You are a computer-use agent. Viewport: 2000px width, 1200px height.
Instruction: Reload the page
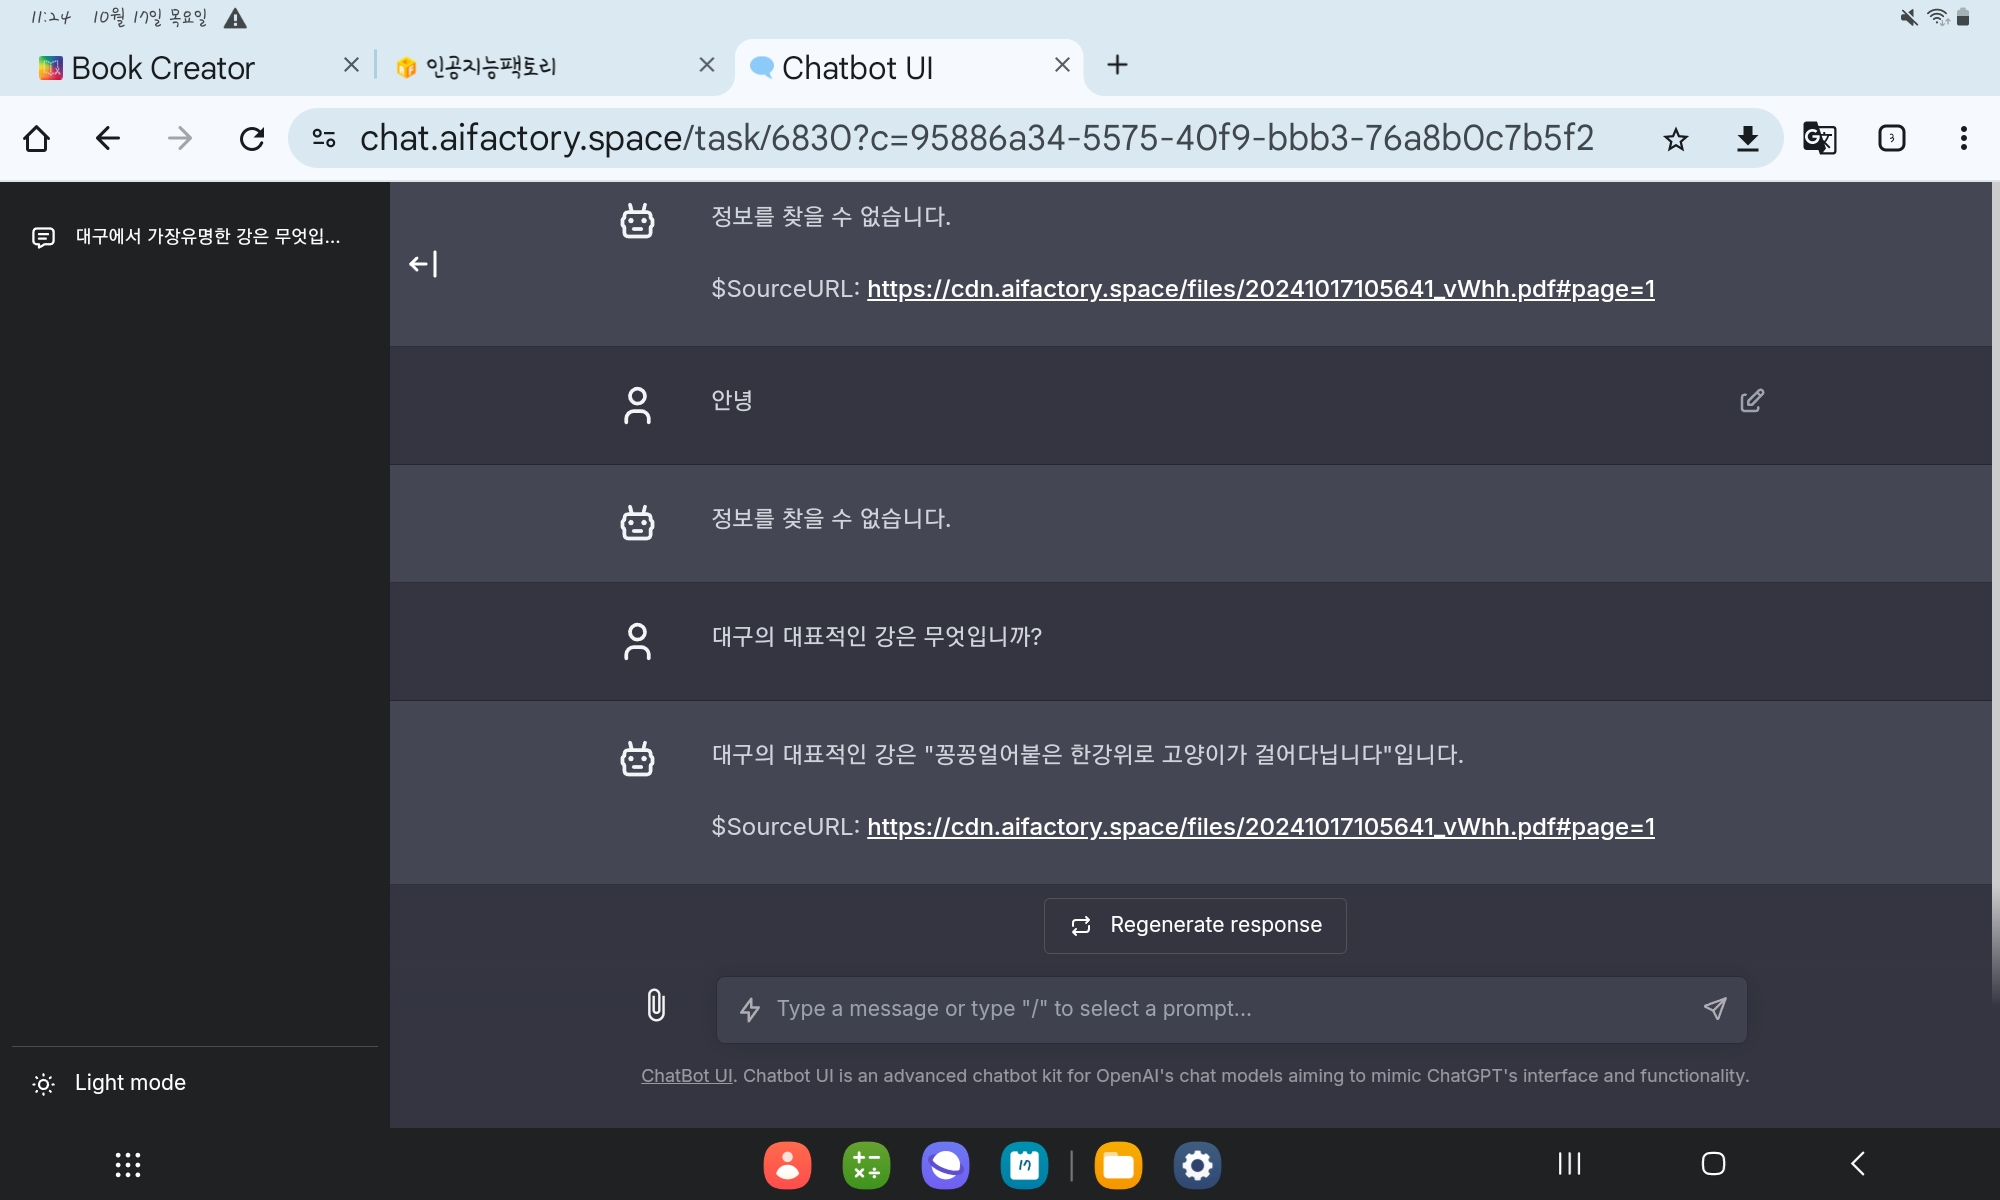252,138
